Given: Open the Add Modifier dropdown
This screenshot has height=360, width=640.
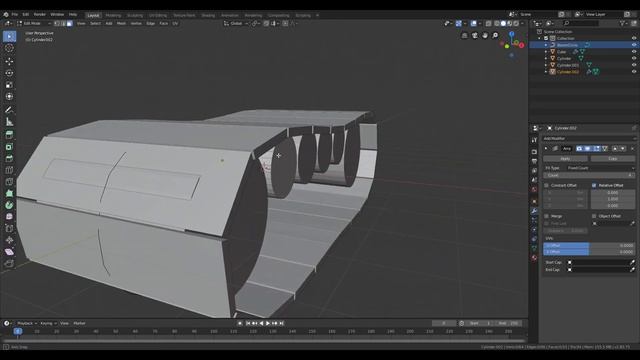Looking at the screenshot, I should click(x=589, y=138).
